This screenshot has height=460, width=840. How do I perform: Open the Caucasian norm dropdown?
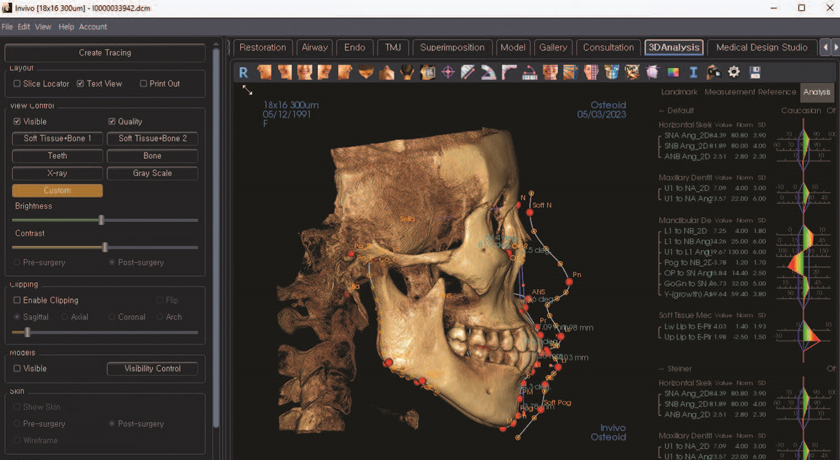[801, 111]
